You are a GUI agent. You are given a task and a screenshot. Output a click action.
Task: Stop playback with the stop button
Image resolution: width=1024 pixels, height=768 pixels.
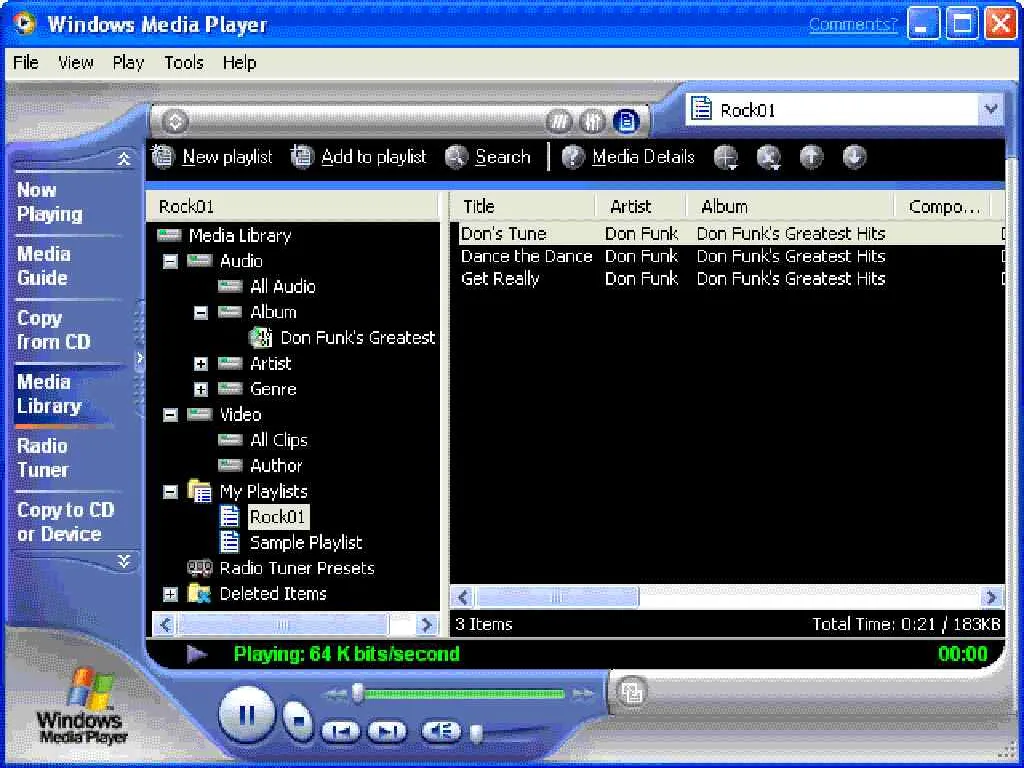[298, 721]
